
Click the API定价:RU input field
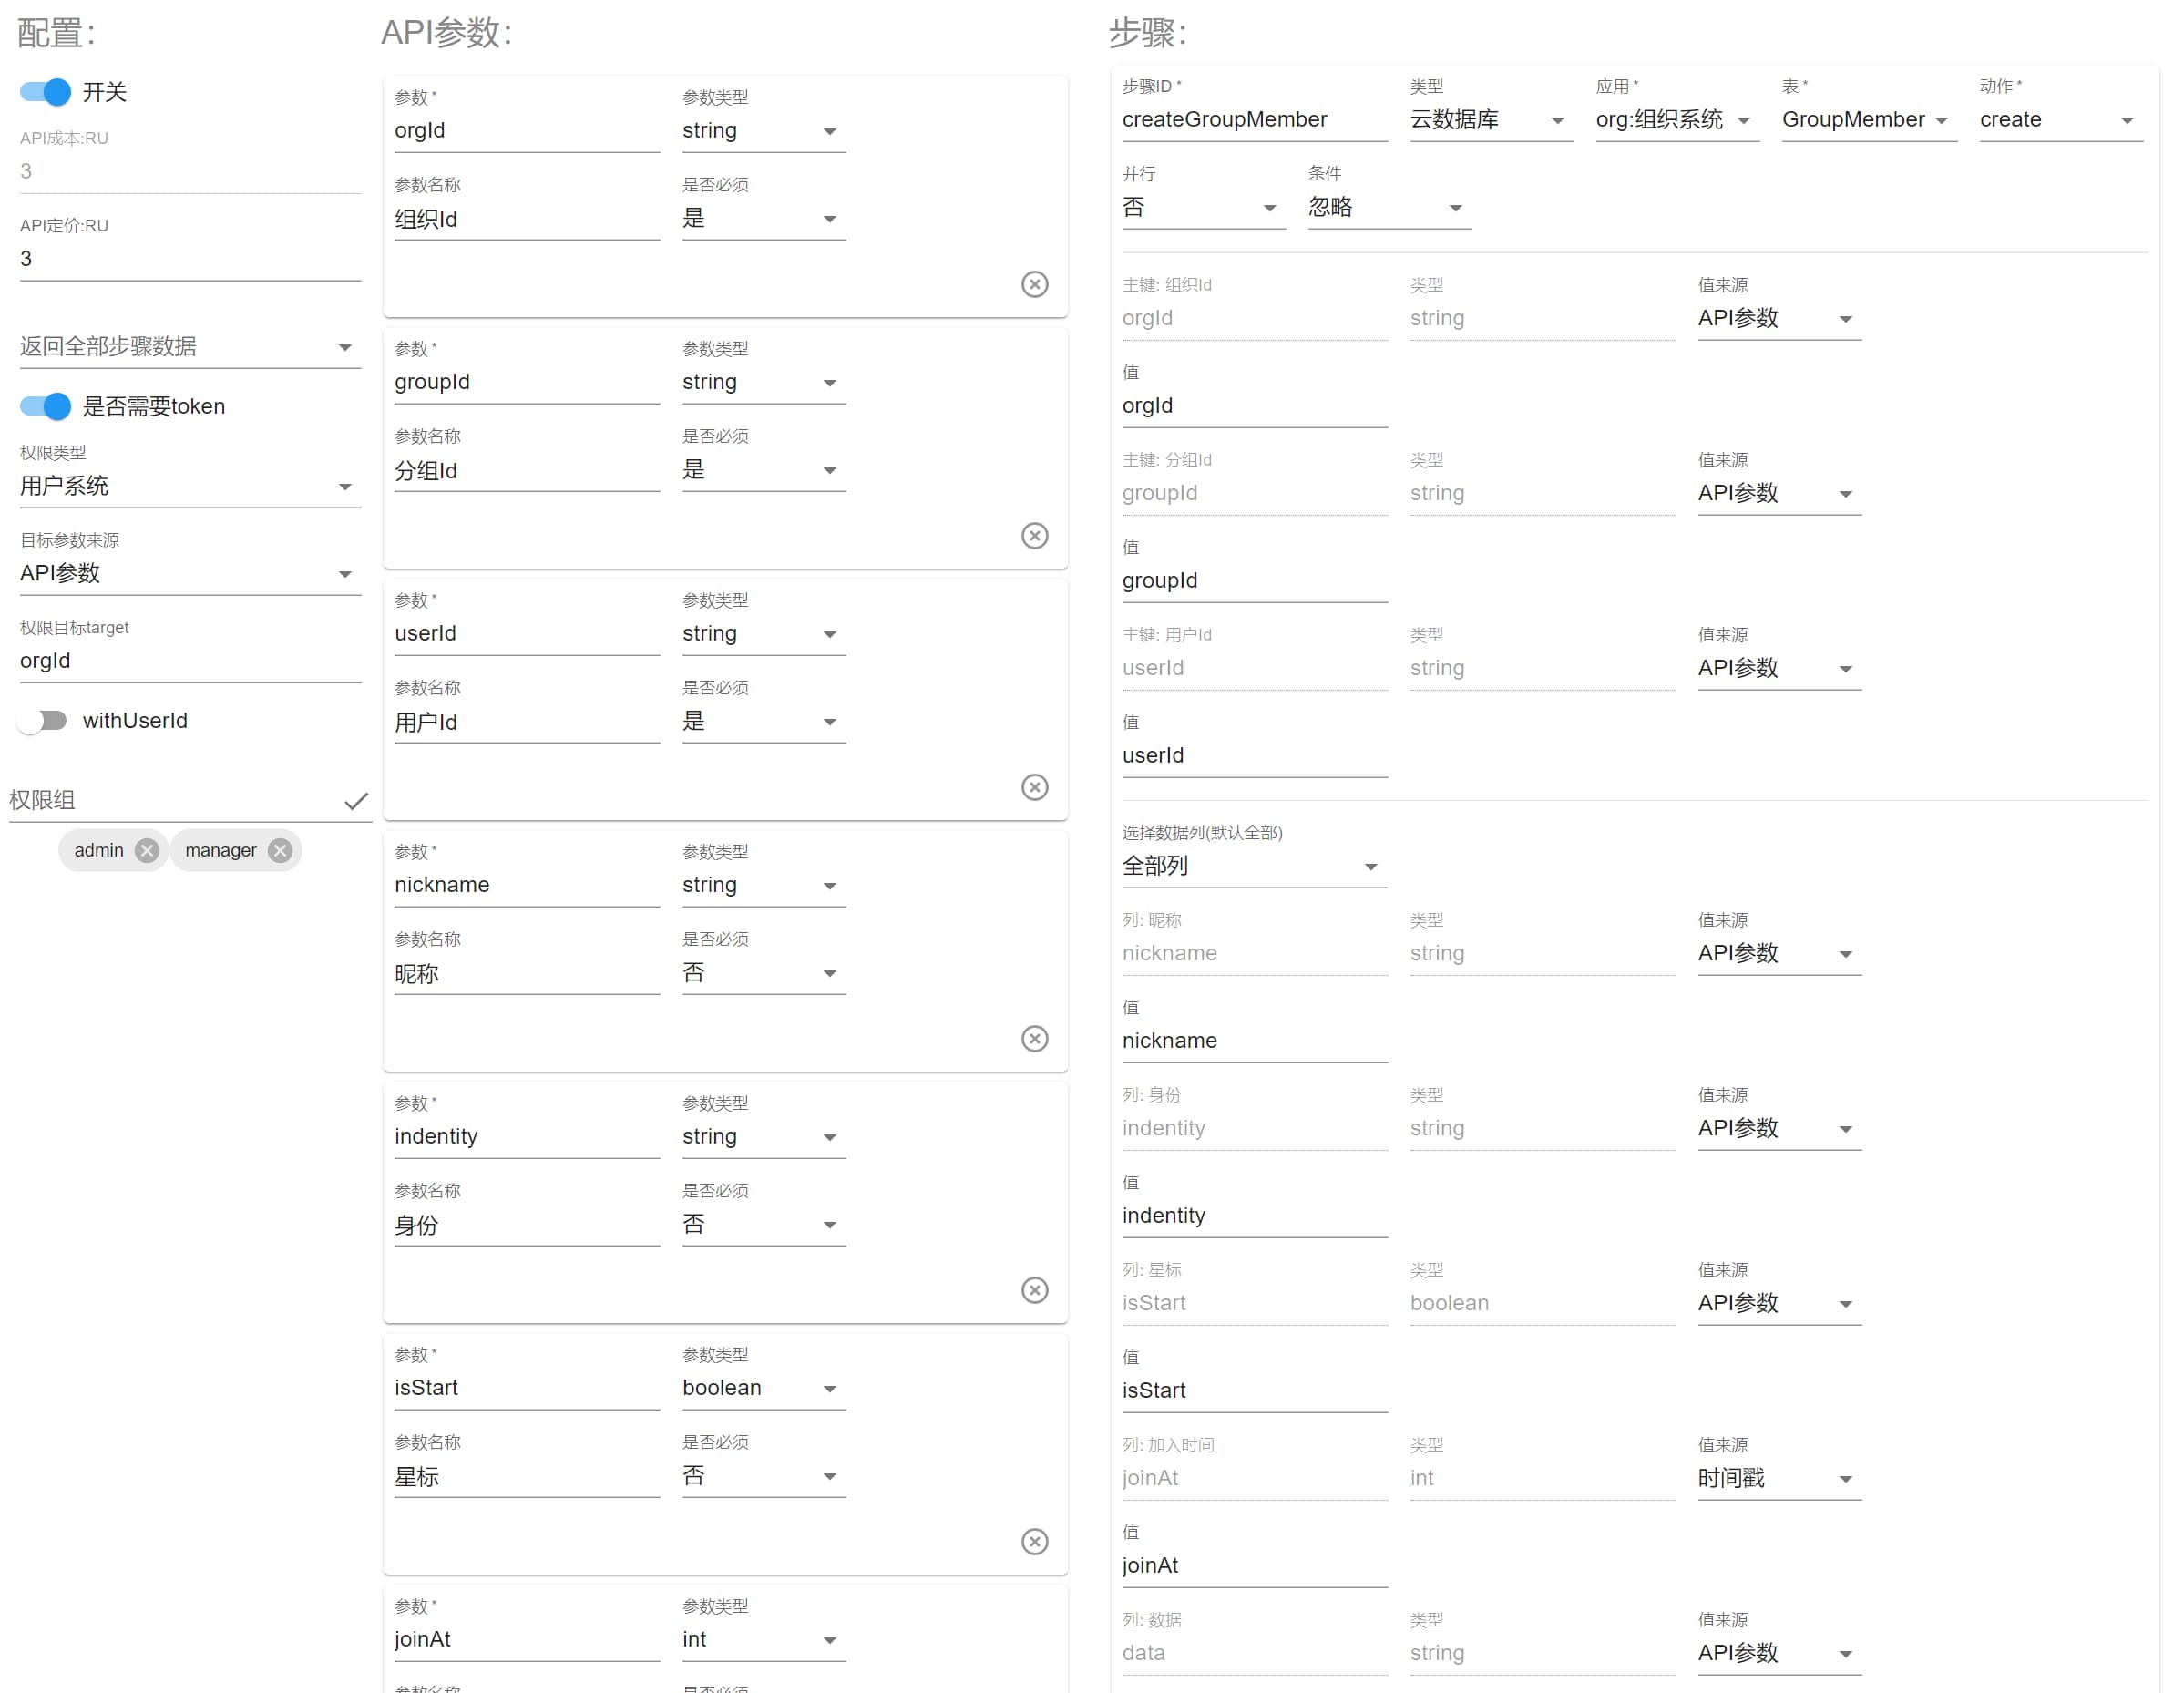point(190,259)
